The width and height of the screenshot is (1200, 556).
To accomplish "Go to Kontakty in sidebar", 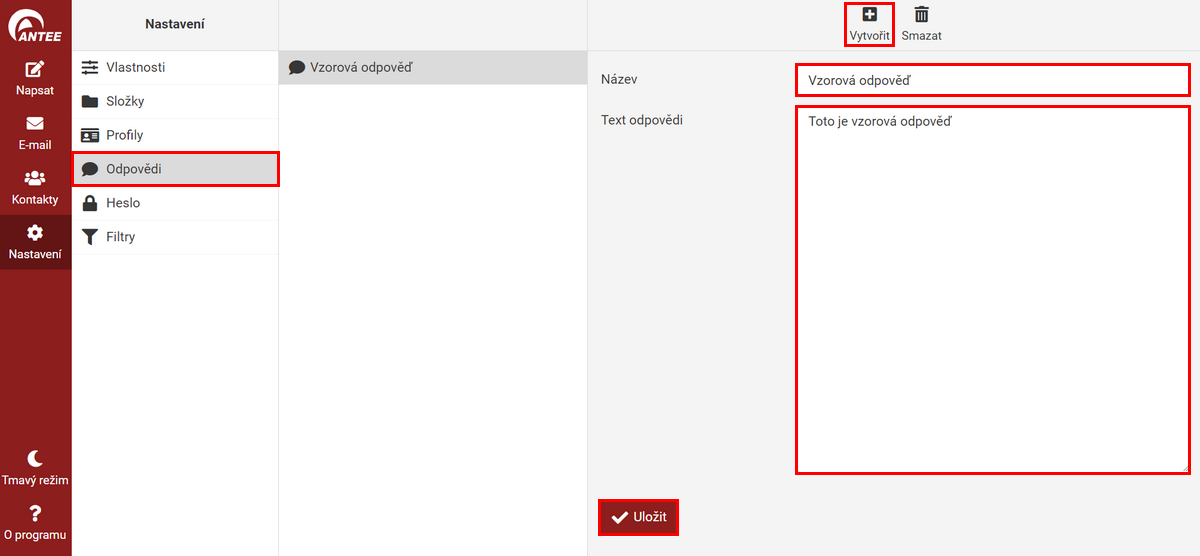I will 35,187.
